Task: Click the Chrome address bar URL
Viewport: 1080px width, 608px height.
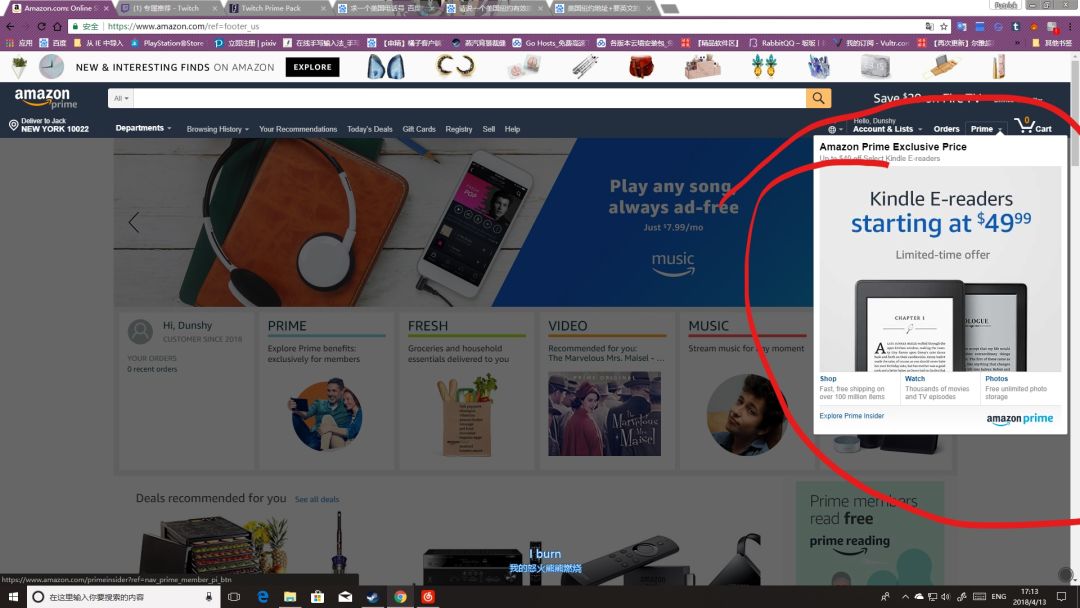Action: pyautogui.click(x=183, y=26)
